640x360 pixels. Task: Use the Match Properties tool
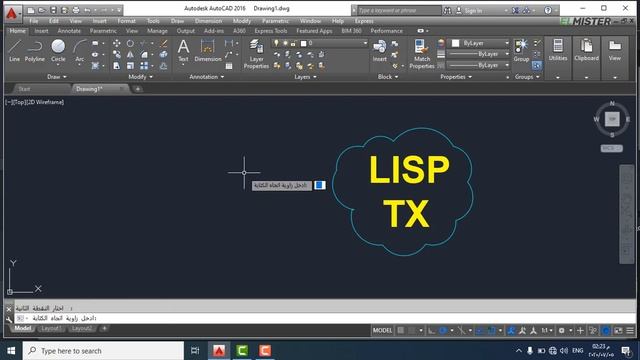click(422, 54)
